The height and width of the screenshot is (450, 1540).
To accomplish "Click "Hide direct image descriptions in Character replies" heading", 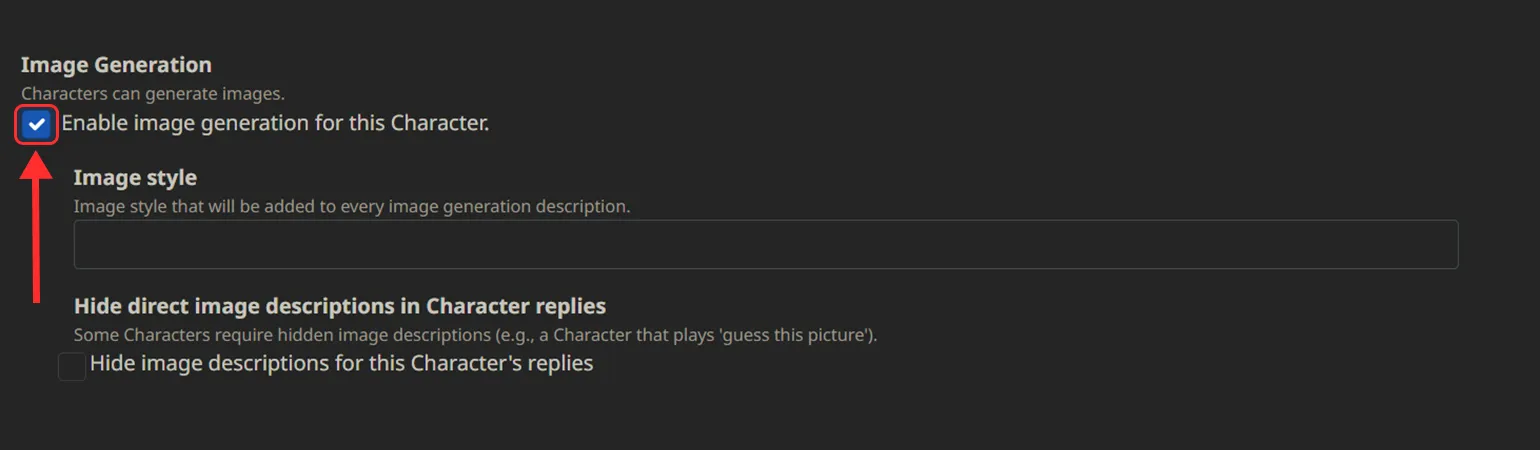I will [340, 305].
